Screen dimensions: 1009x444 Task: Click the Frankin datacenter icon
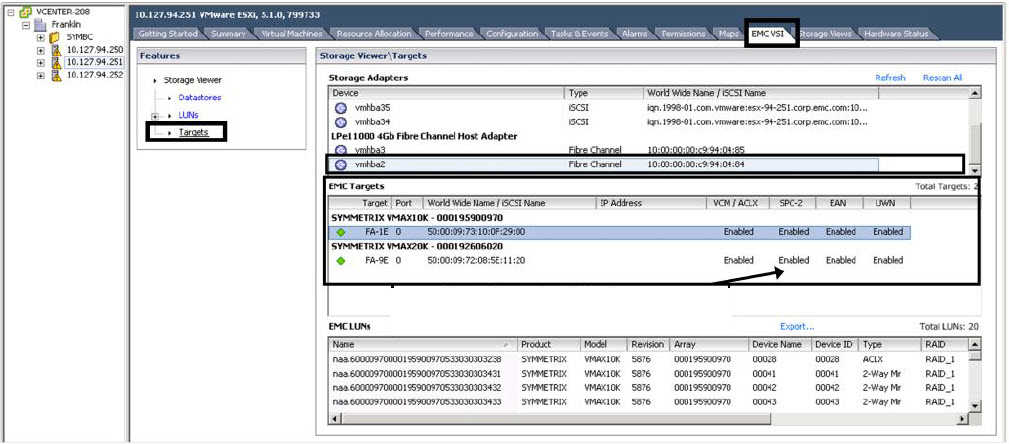pos(40,25)
